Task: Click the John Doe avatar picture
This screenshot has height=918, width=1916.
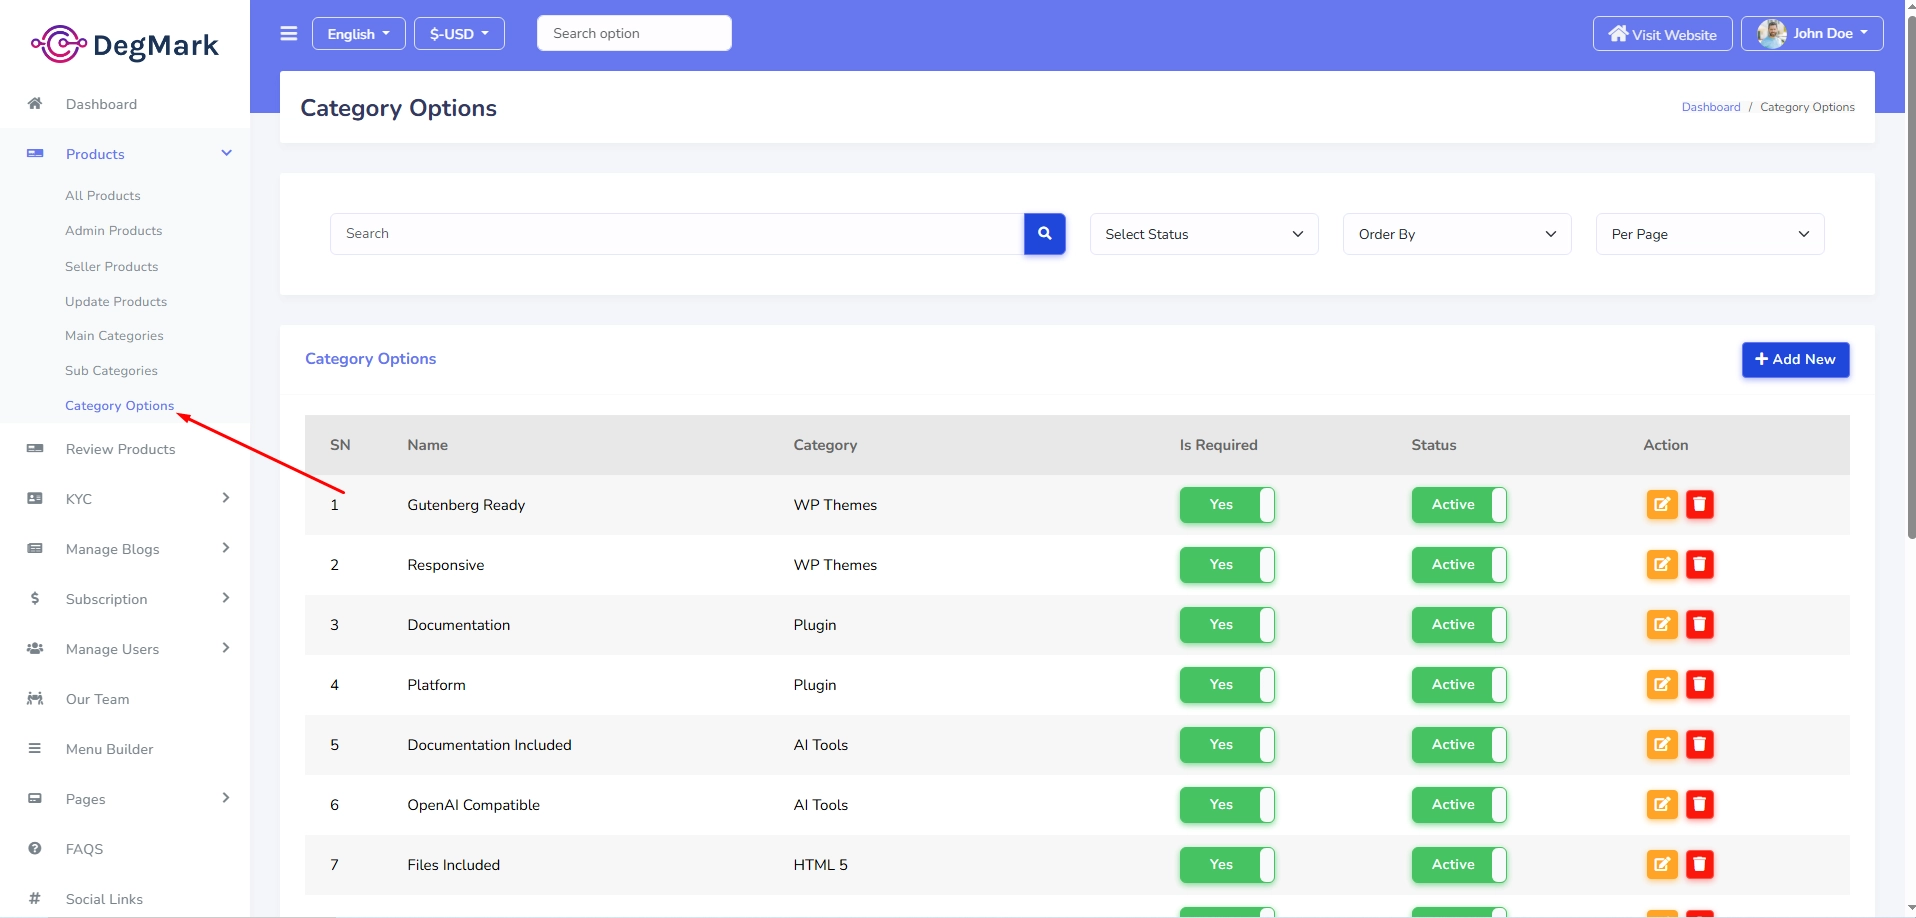Action: 1772,34
